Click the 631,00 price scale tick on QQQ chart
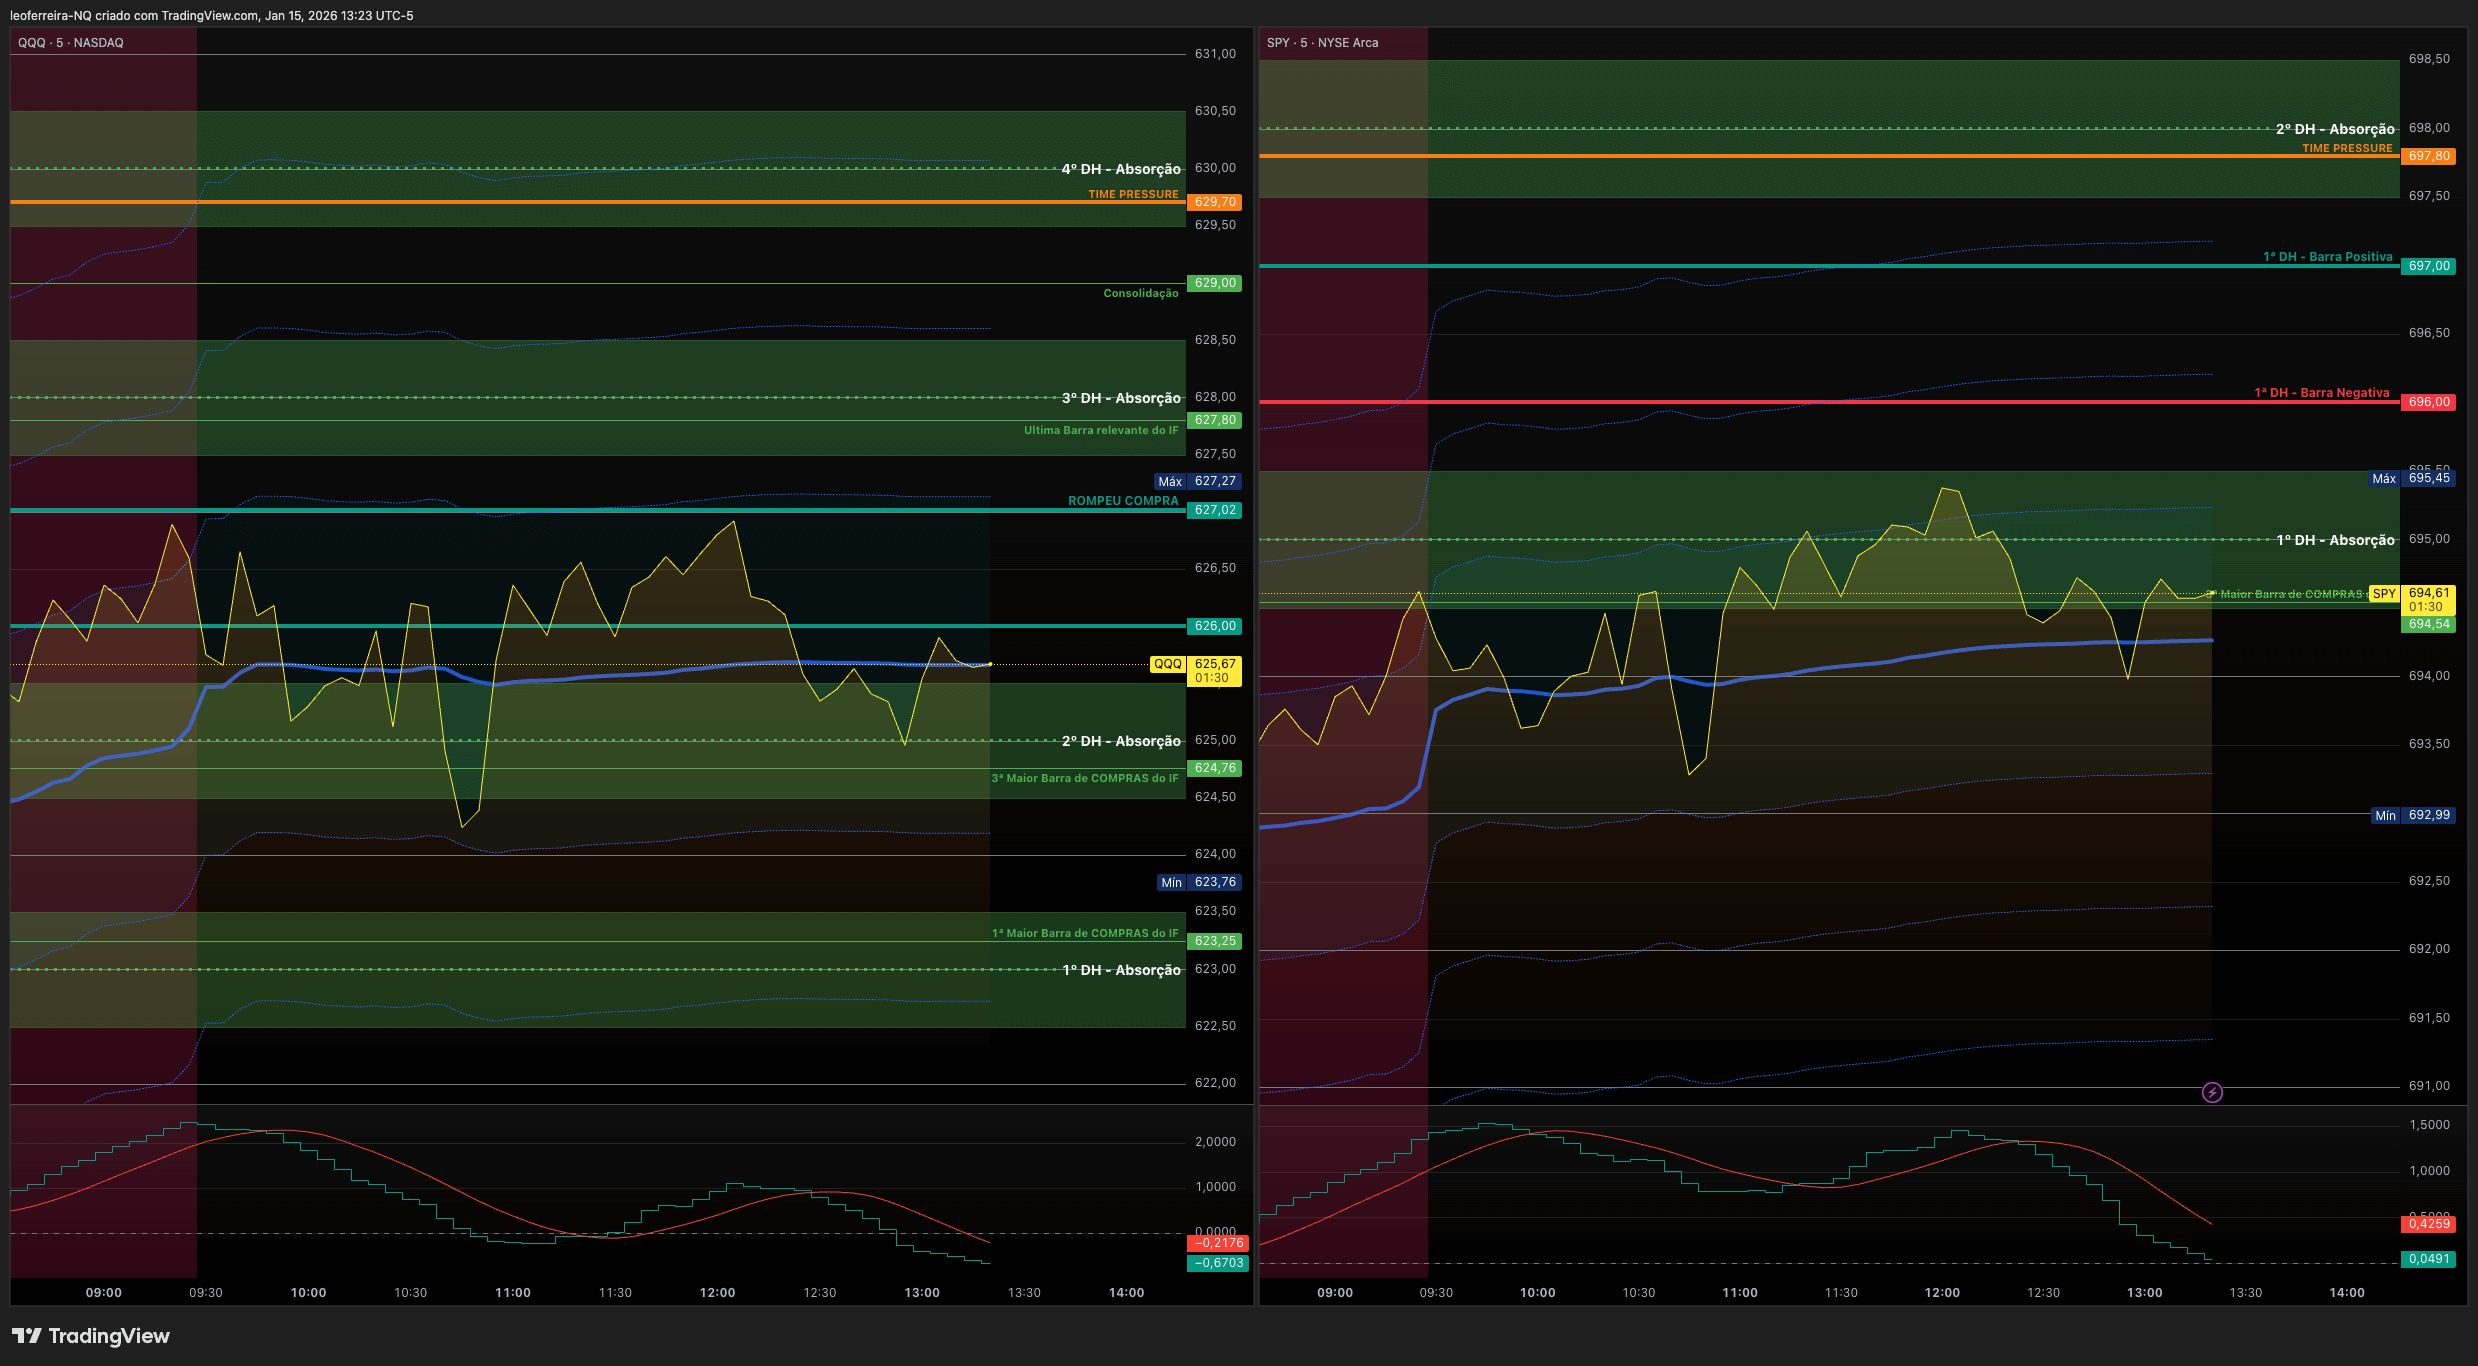The height and width of the screenshot is (1366, 2478). coord(1215,54)
